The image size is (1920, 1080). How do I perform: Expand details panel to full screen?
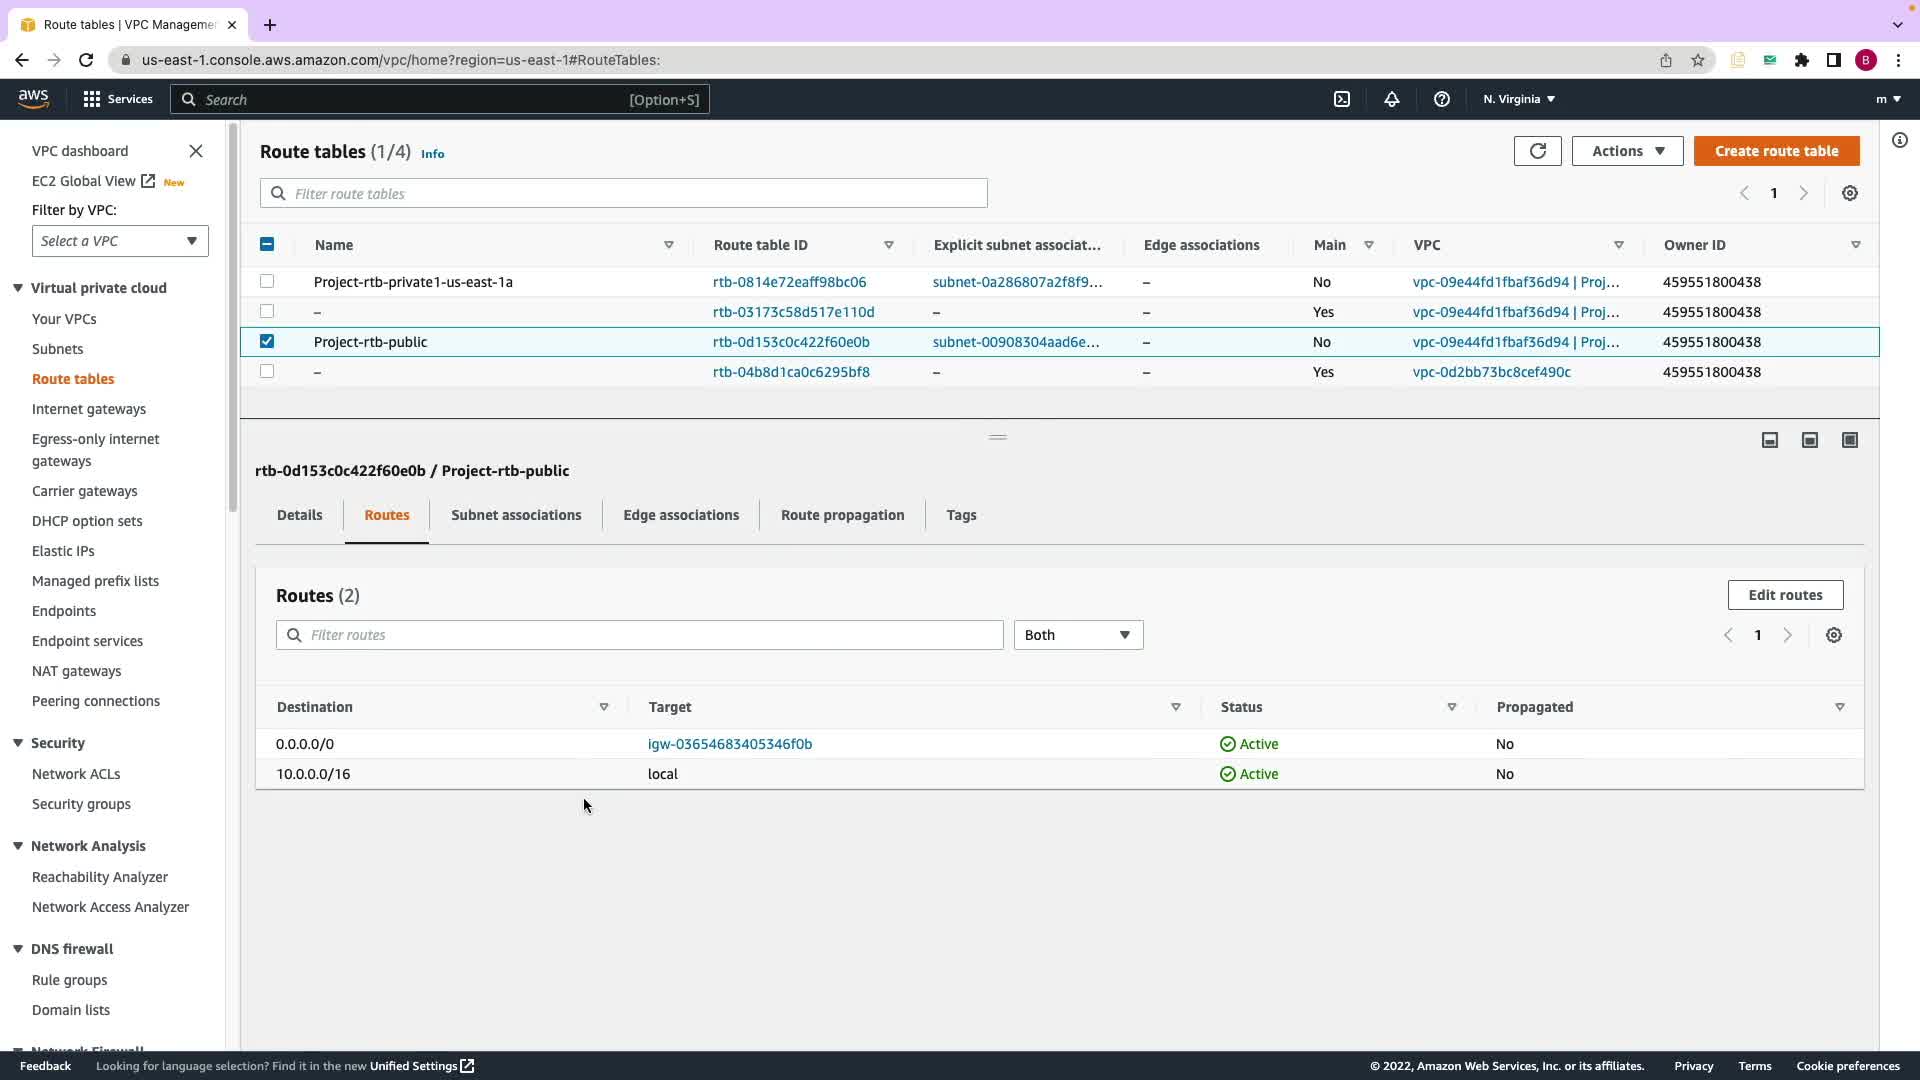pos(1849,440)
